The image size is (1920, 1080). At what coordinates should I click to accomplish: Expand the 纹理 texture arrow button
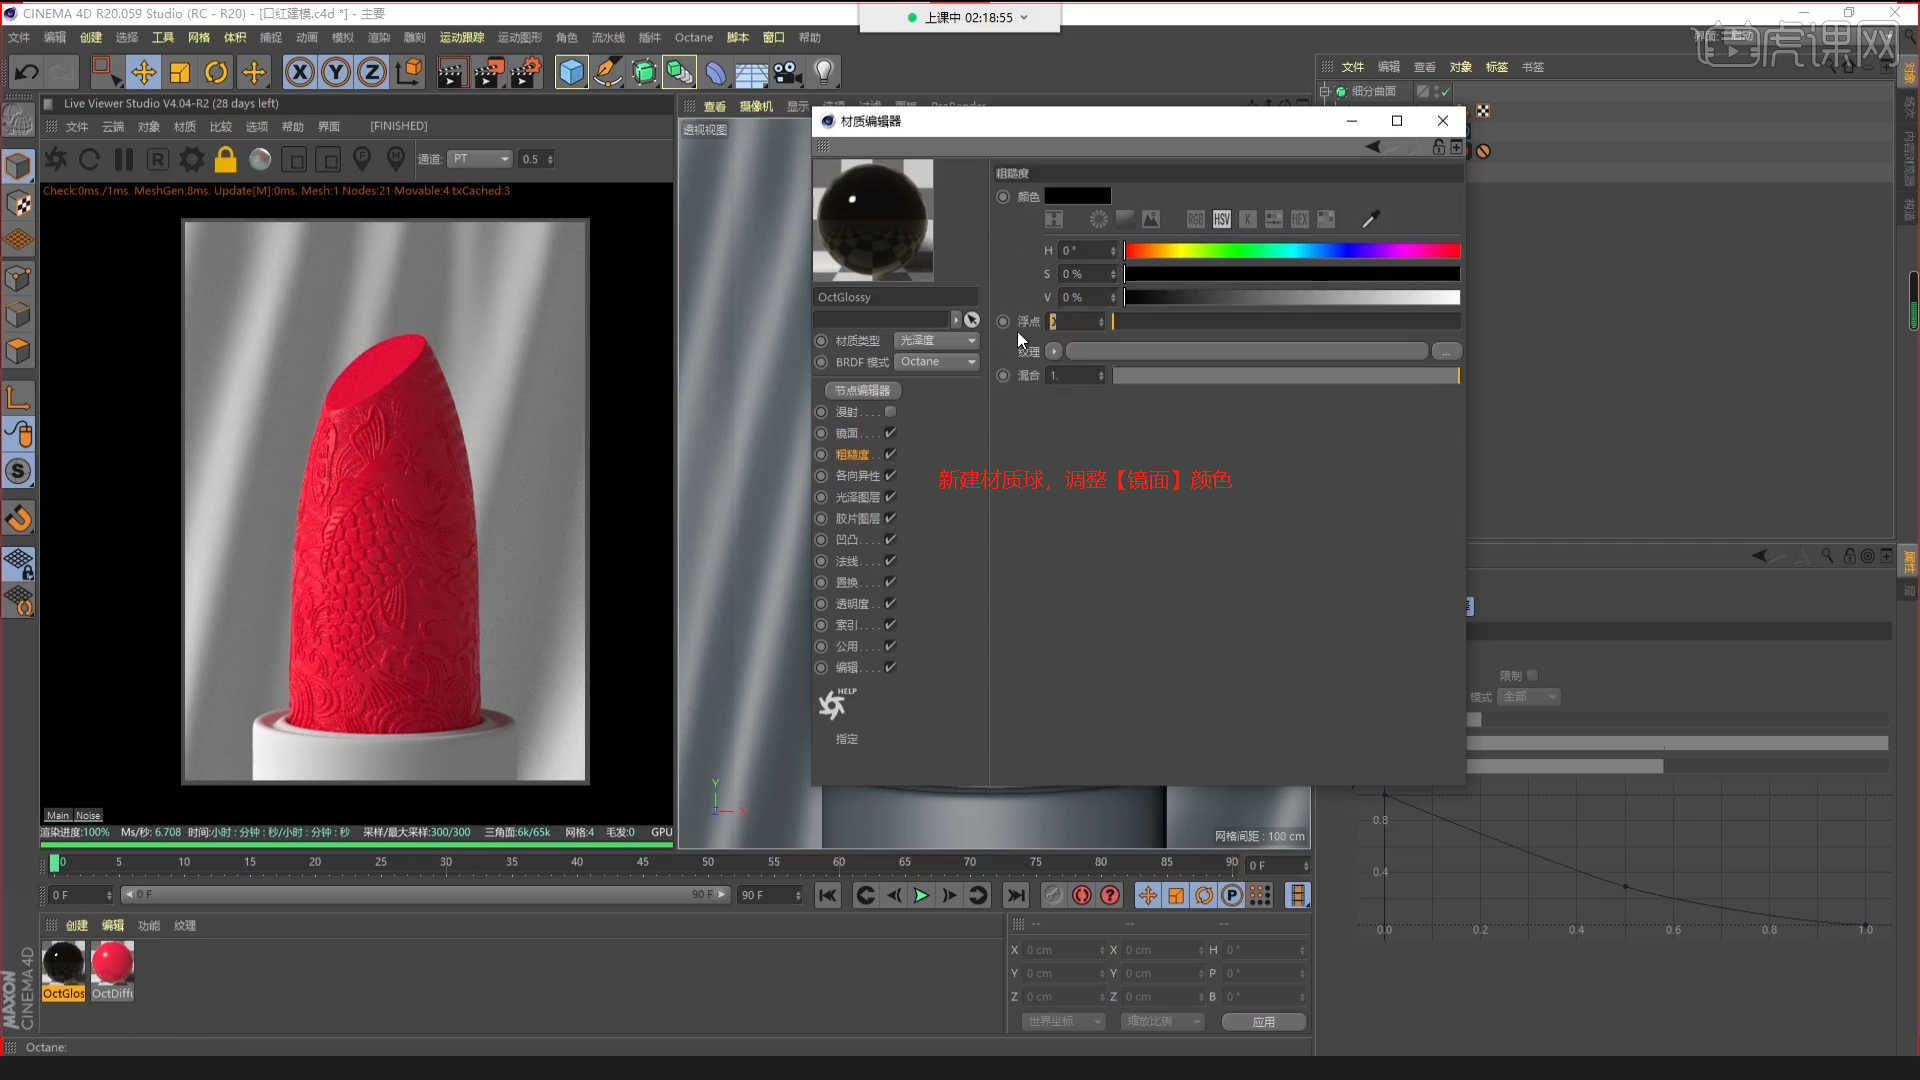[x=1053, y=351]
